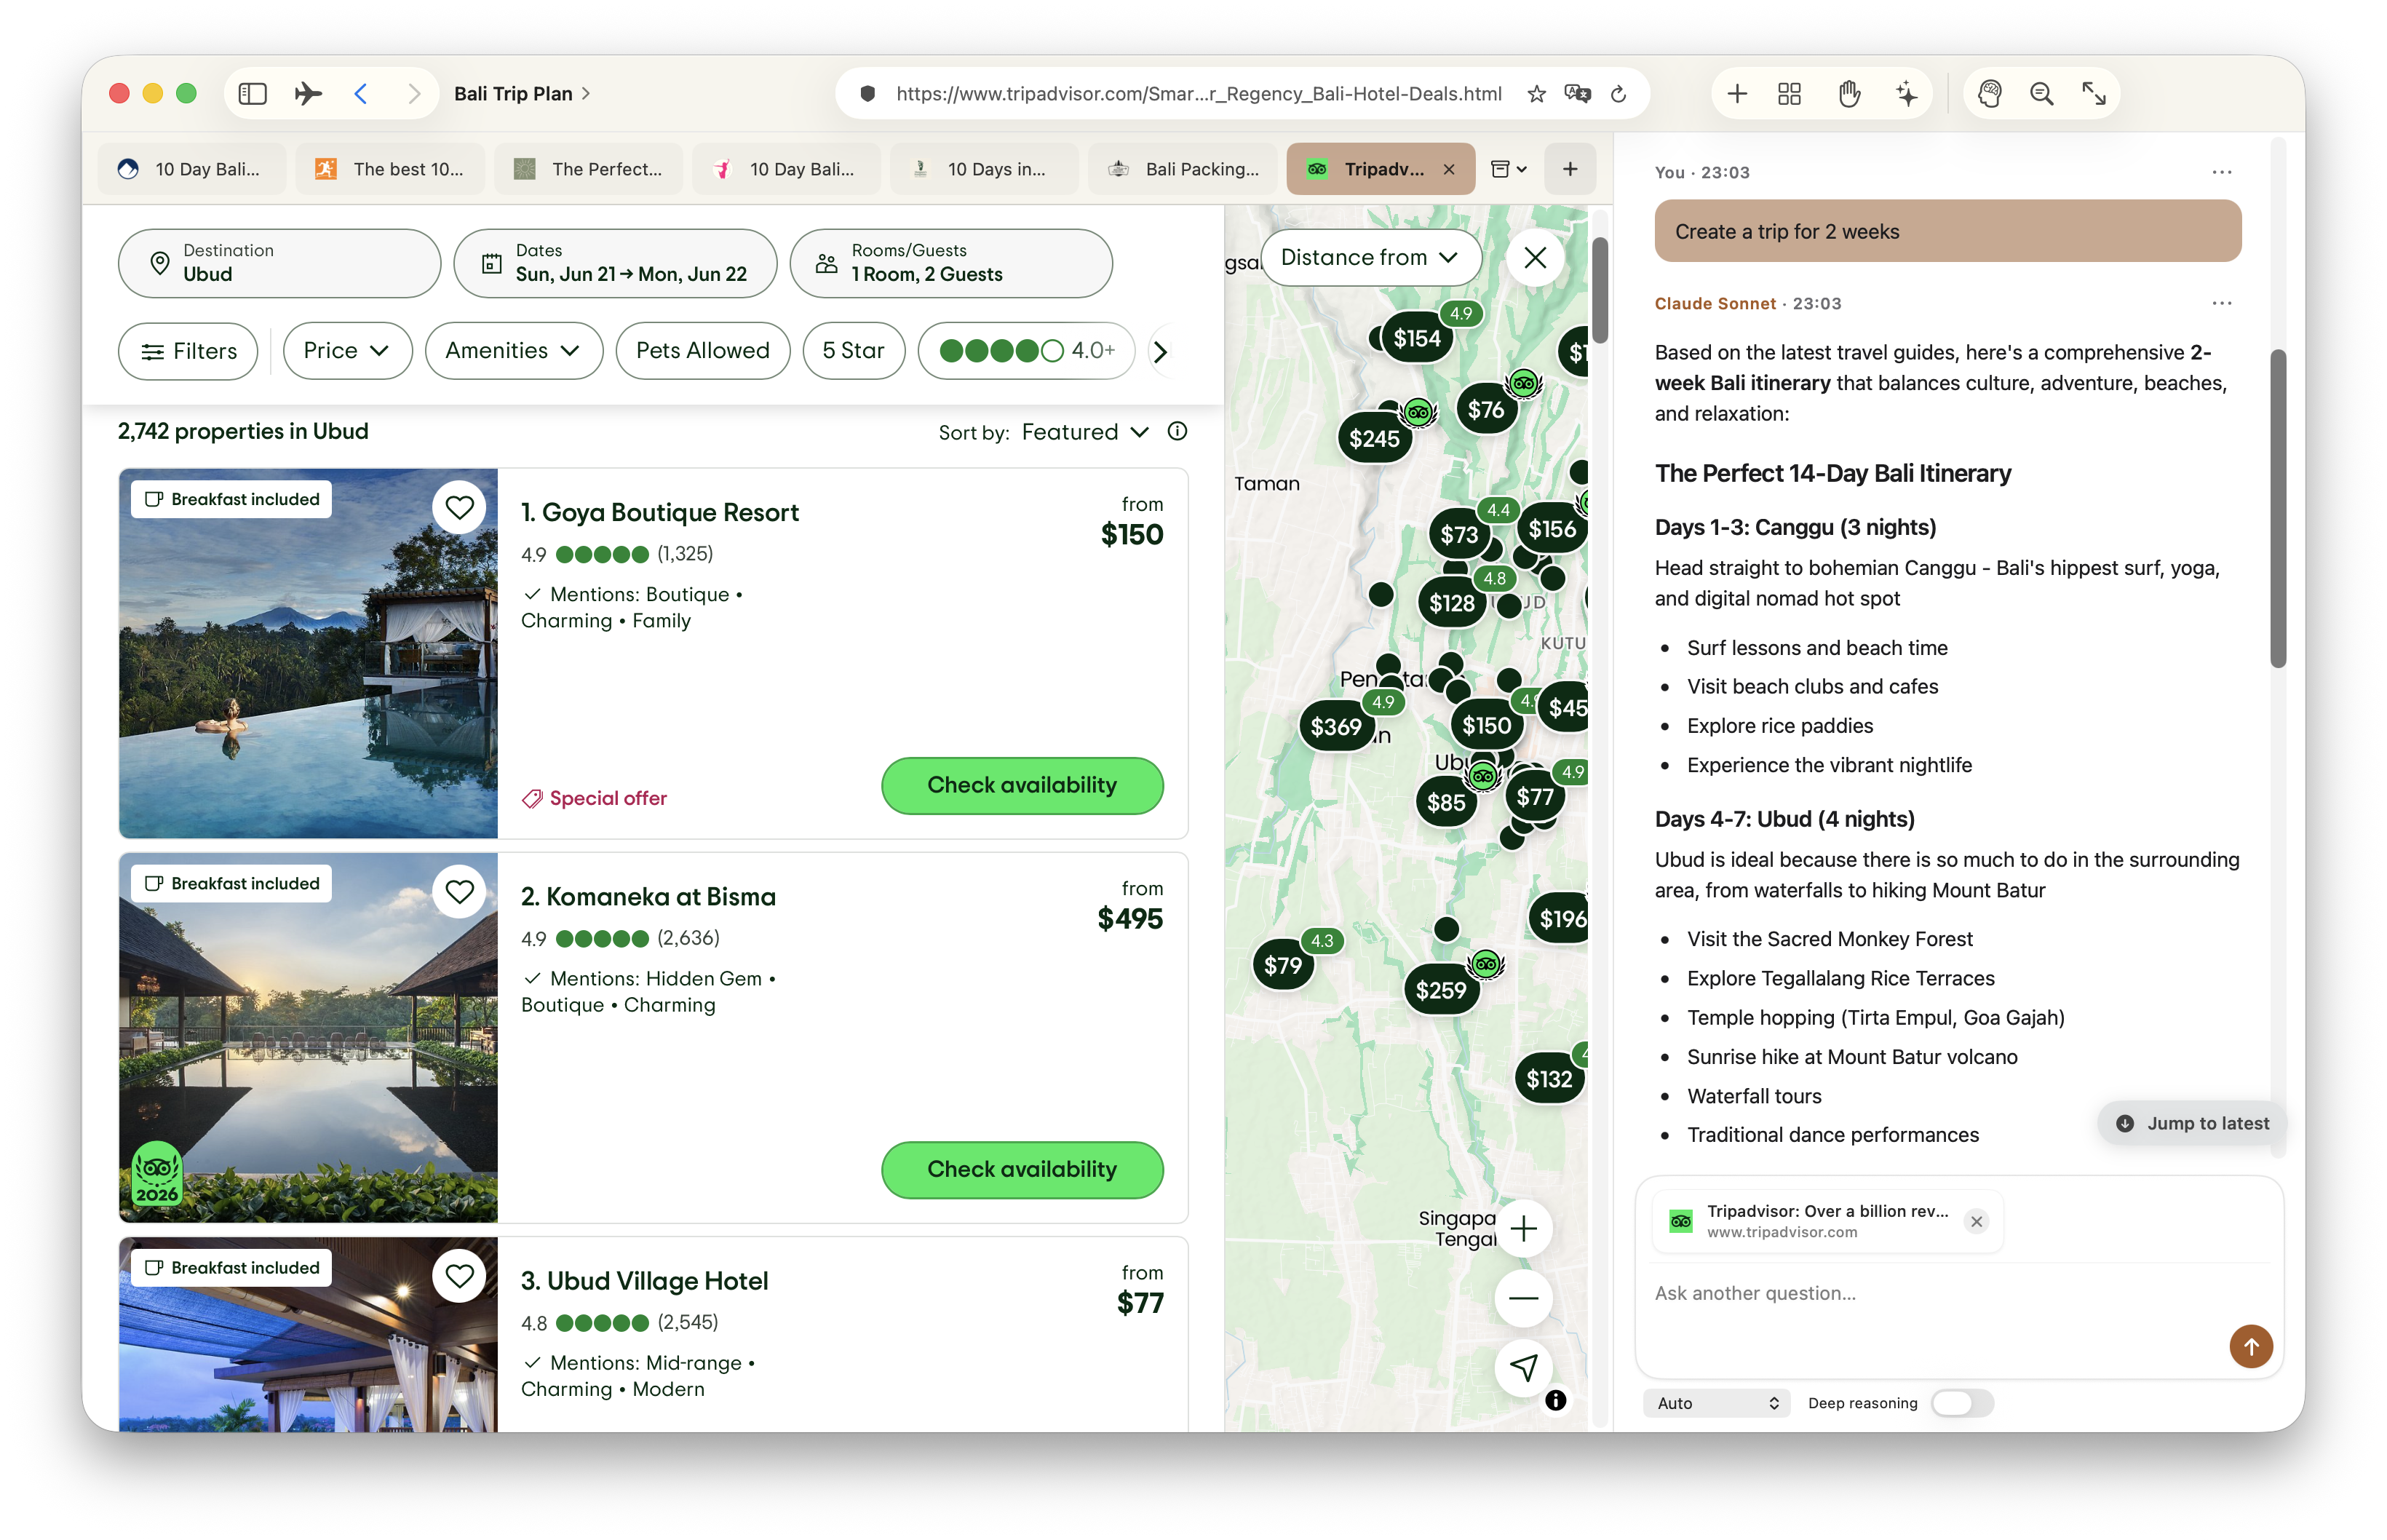Jump to latest message

(2192, 1124)
